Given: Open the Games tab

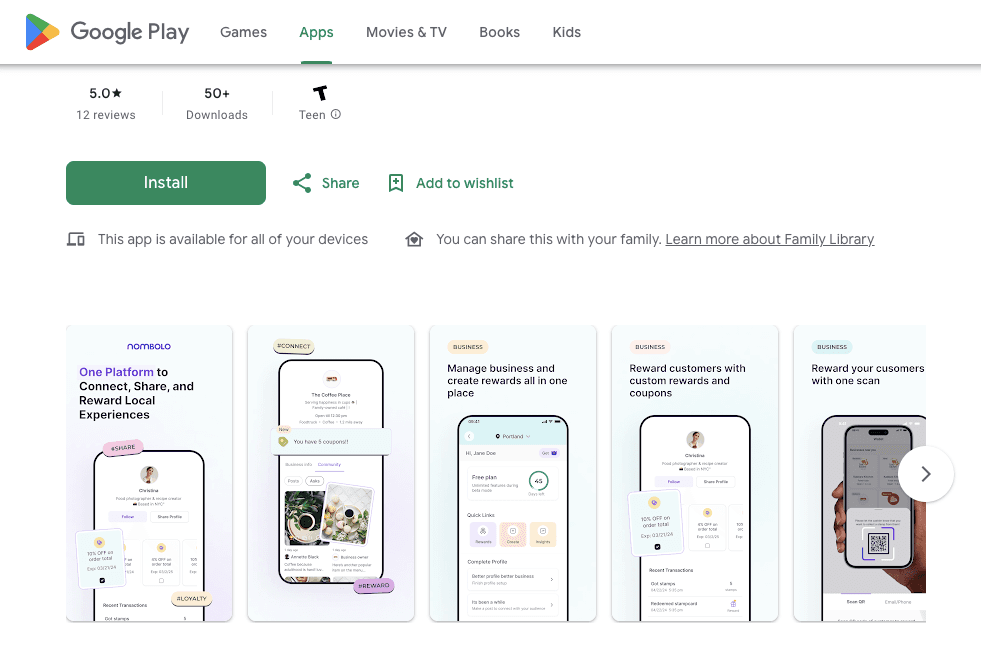Looking at the screenshot, I should (243, 32).
